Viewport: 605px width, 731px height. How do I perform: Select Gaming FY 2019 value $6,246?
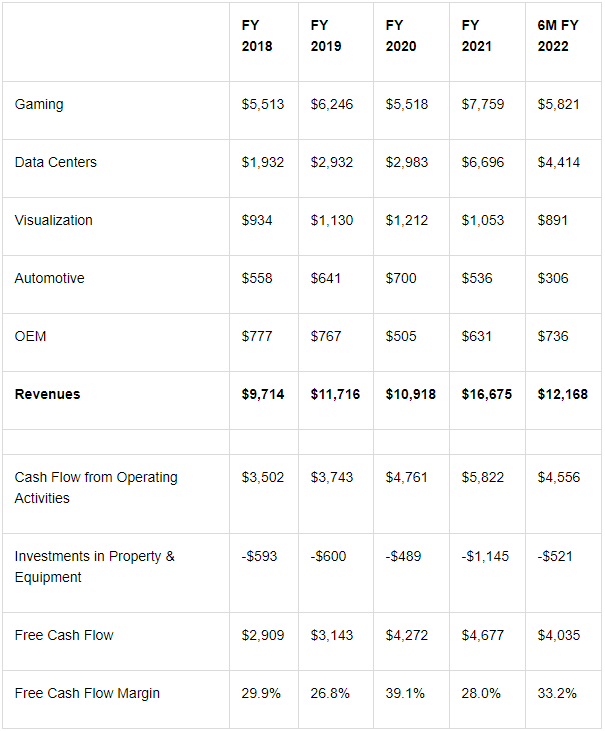coord(332,104)
